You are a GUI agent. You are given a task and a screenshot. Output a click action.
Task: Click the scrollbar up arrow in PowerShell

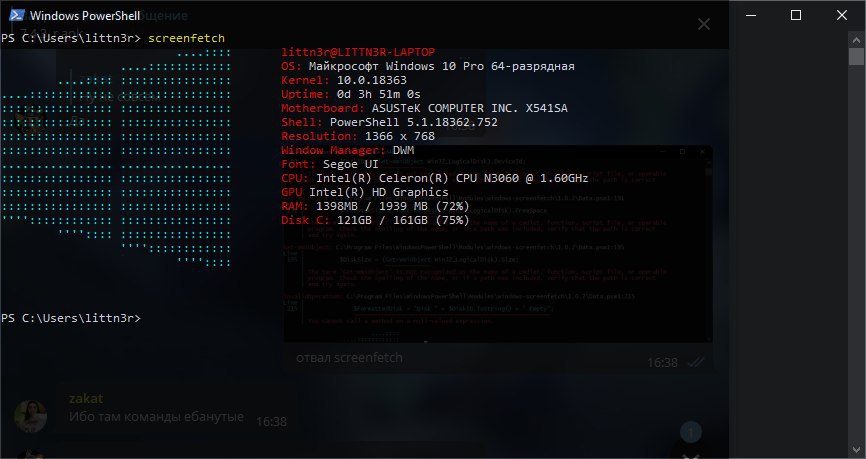[857, 39]
